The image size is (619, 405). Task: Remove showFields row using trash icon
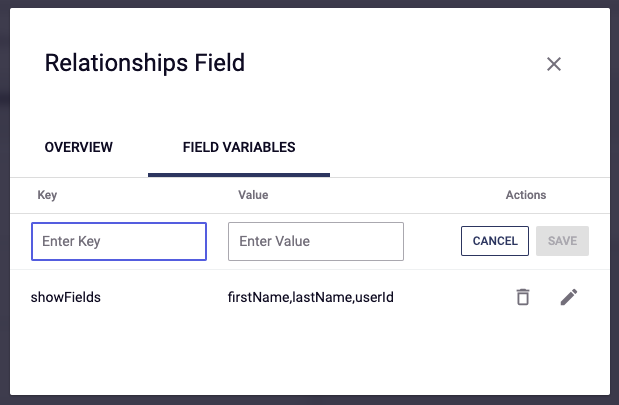tap(522, 297)
